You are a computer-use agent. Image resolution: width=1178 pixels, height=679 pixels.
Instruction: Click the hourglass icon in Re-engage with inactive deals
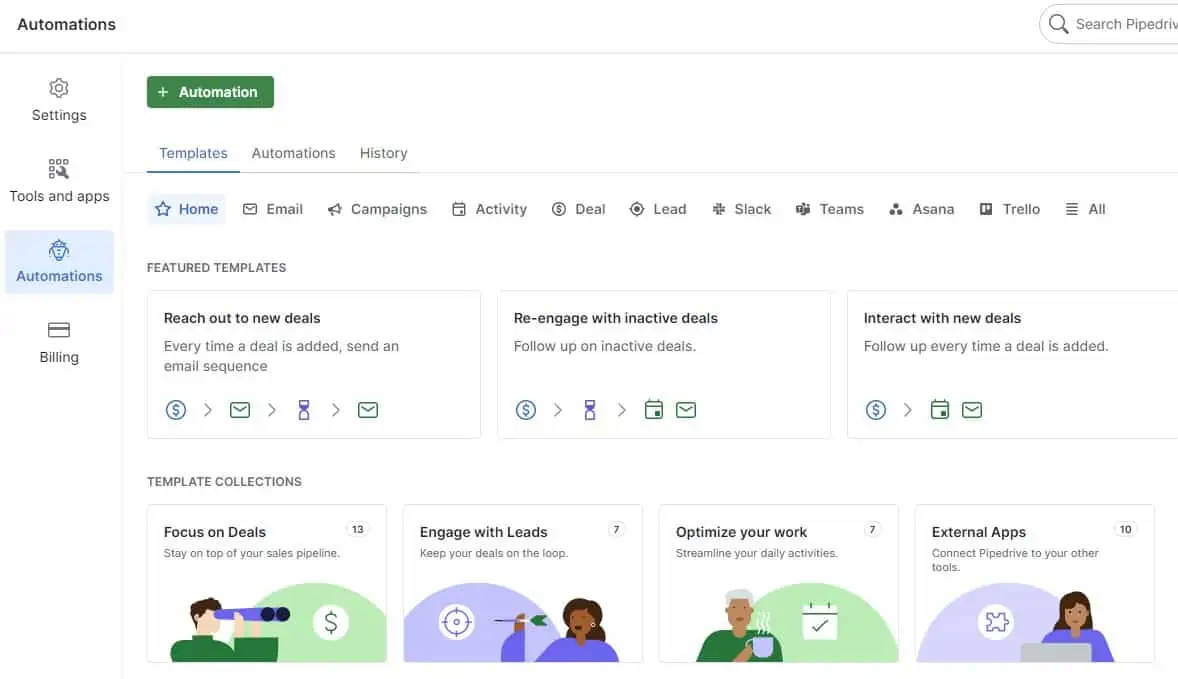point(590,410)
